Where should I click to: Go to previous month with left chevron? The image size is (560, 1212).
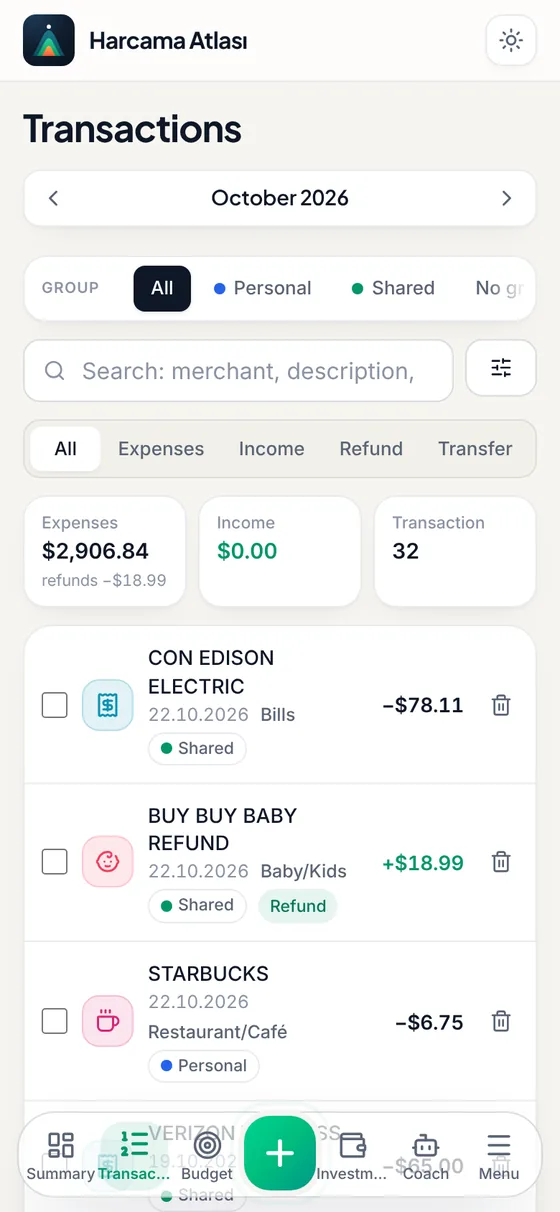[54, 198]
